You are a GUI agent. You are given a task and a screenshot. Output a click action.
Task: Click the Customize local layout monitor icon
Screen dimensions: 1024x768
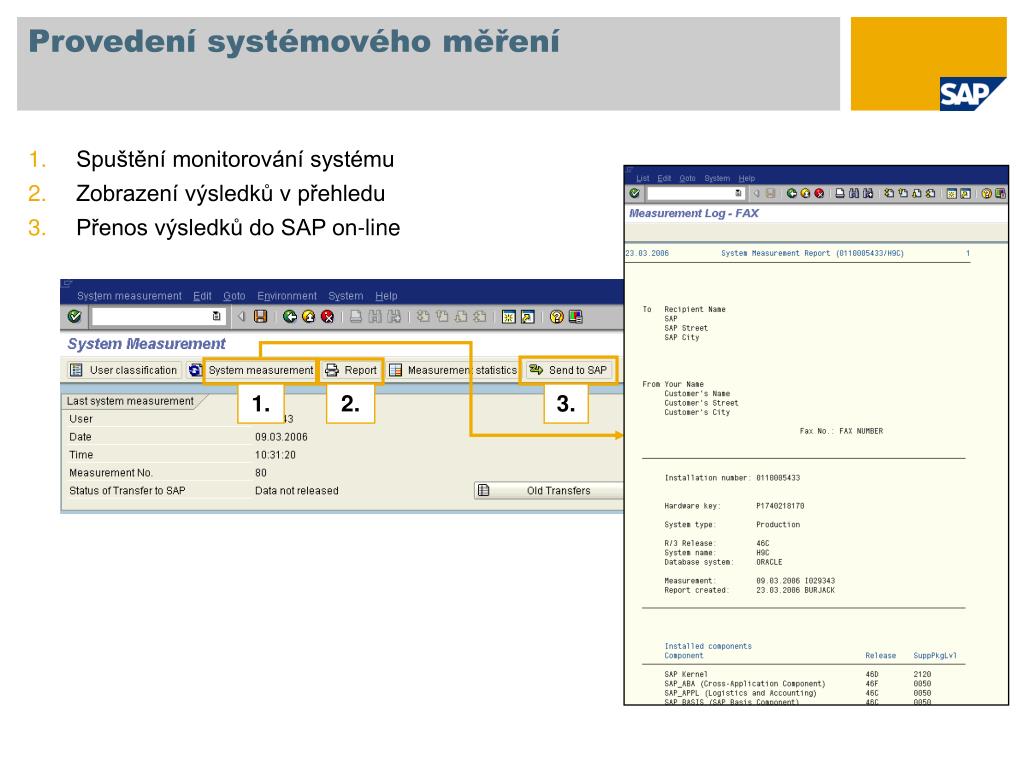[575, 317]
